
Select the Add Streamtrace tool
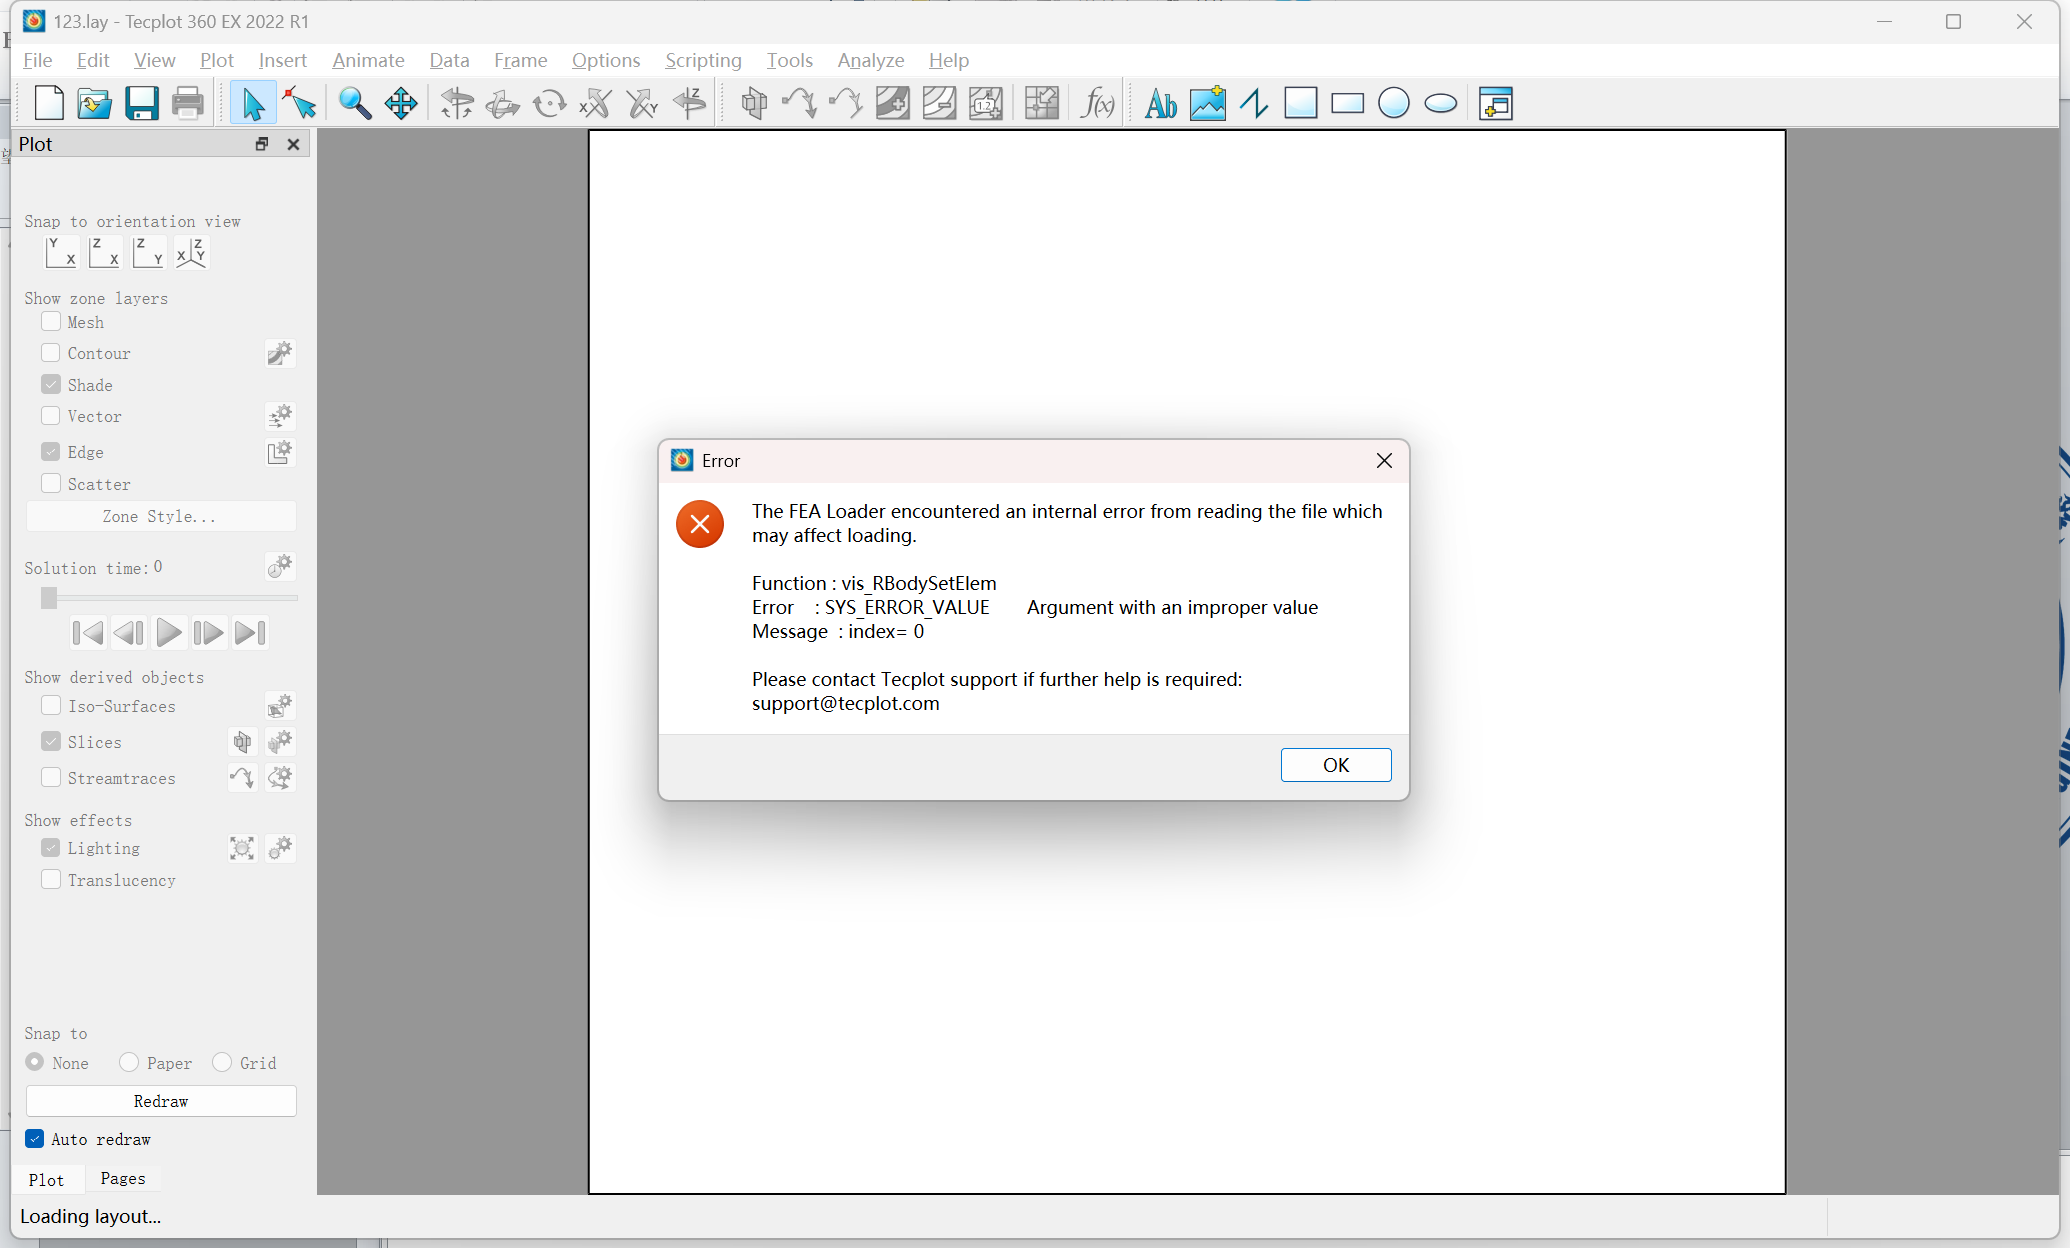click(x=799, y=103)
